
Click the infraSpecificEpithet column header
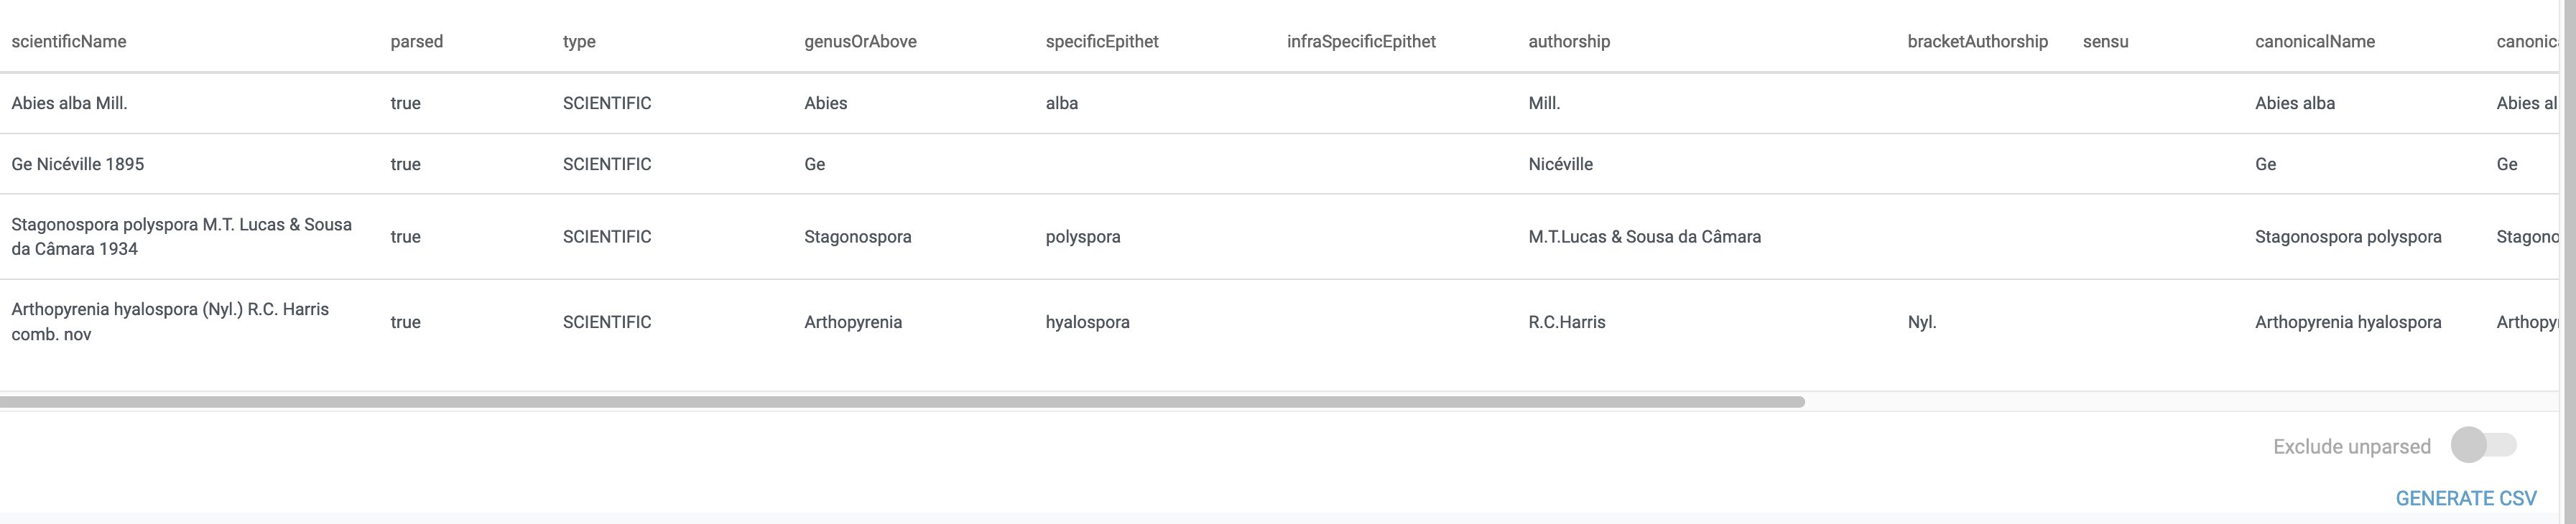(x=1361, y=41)
